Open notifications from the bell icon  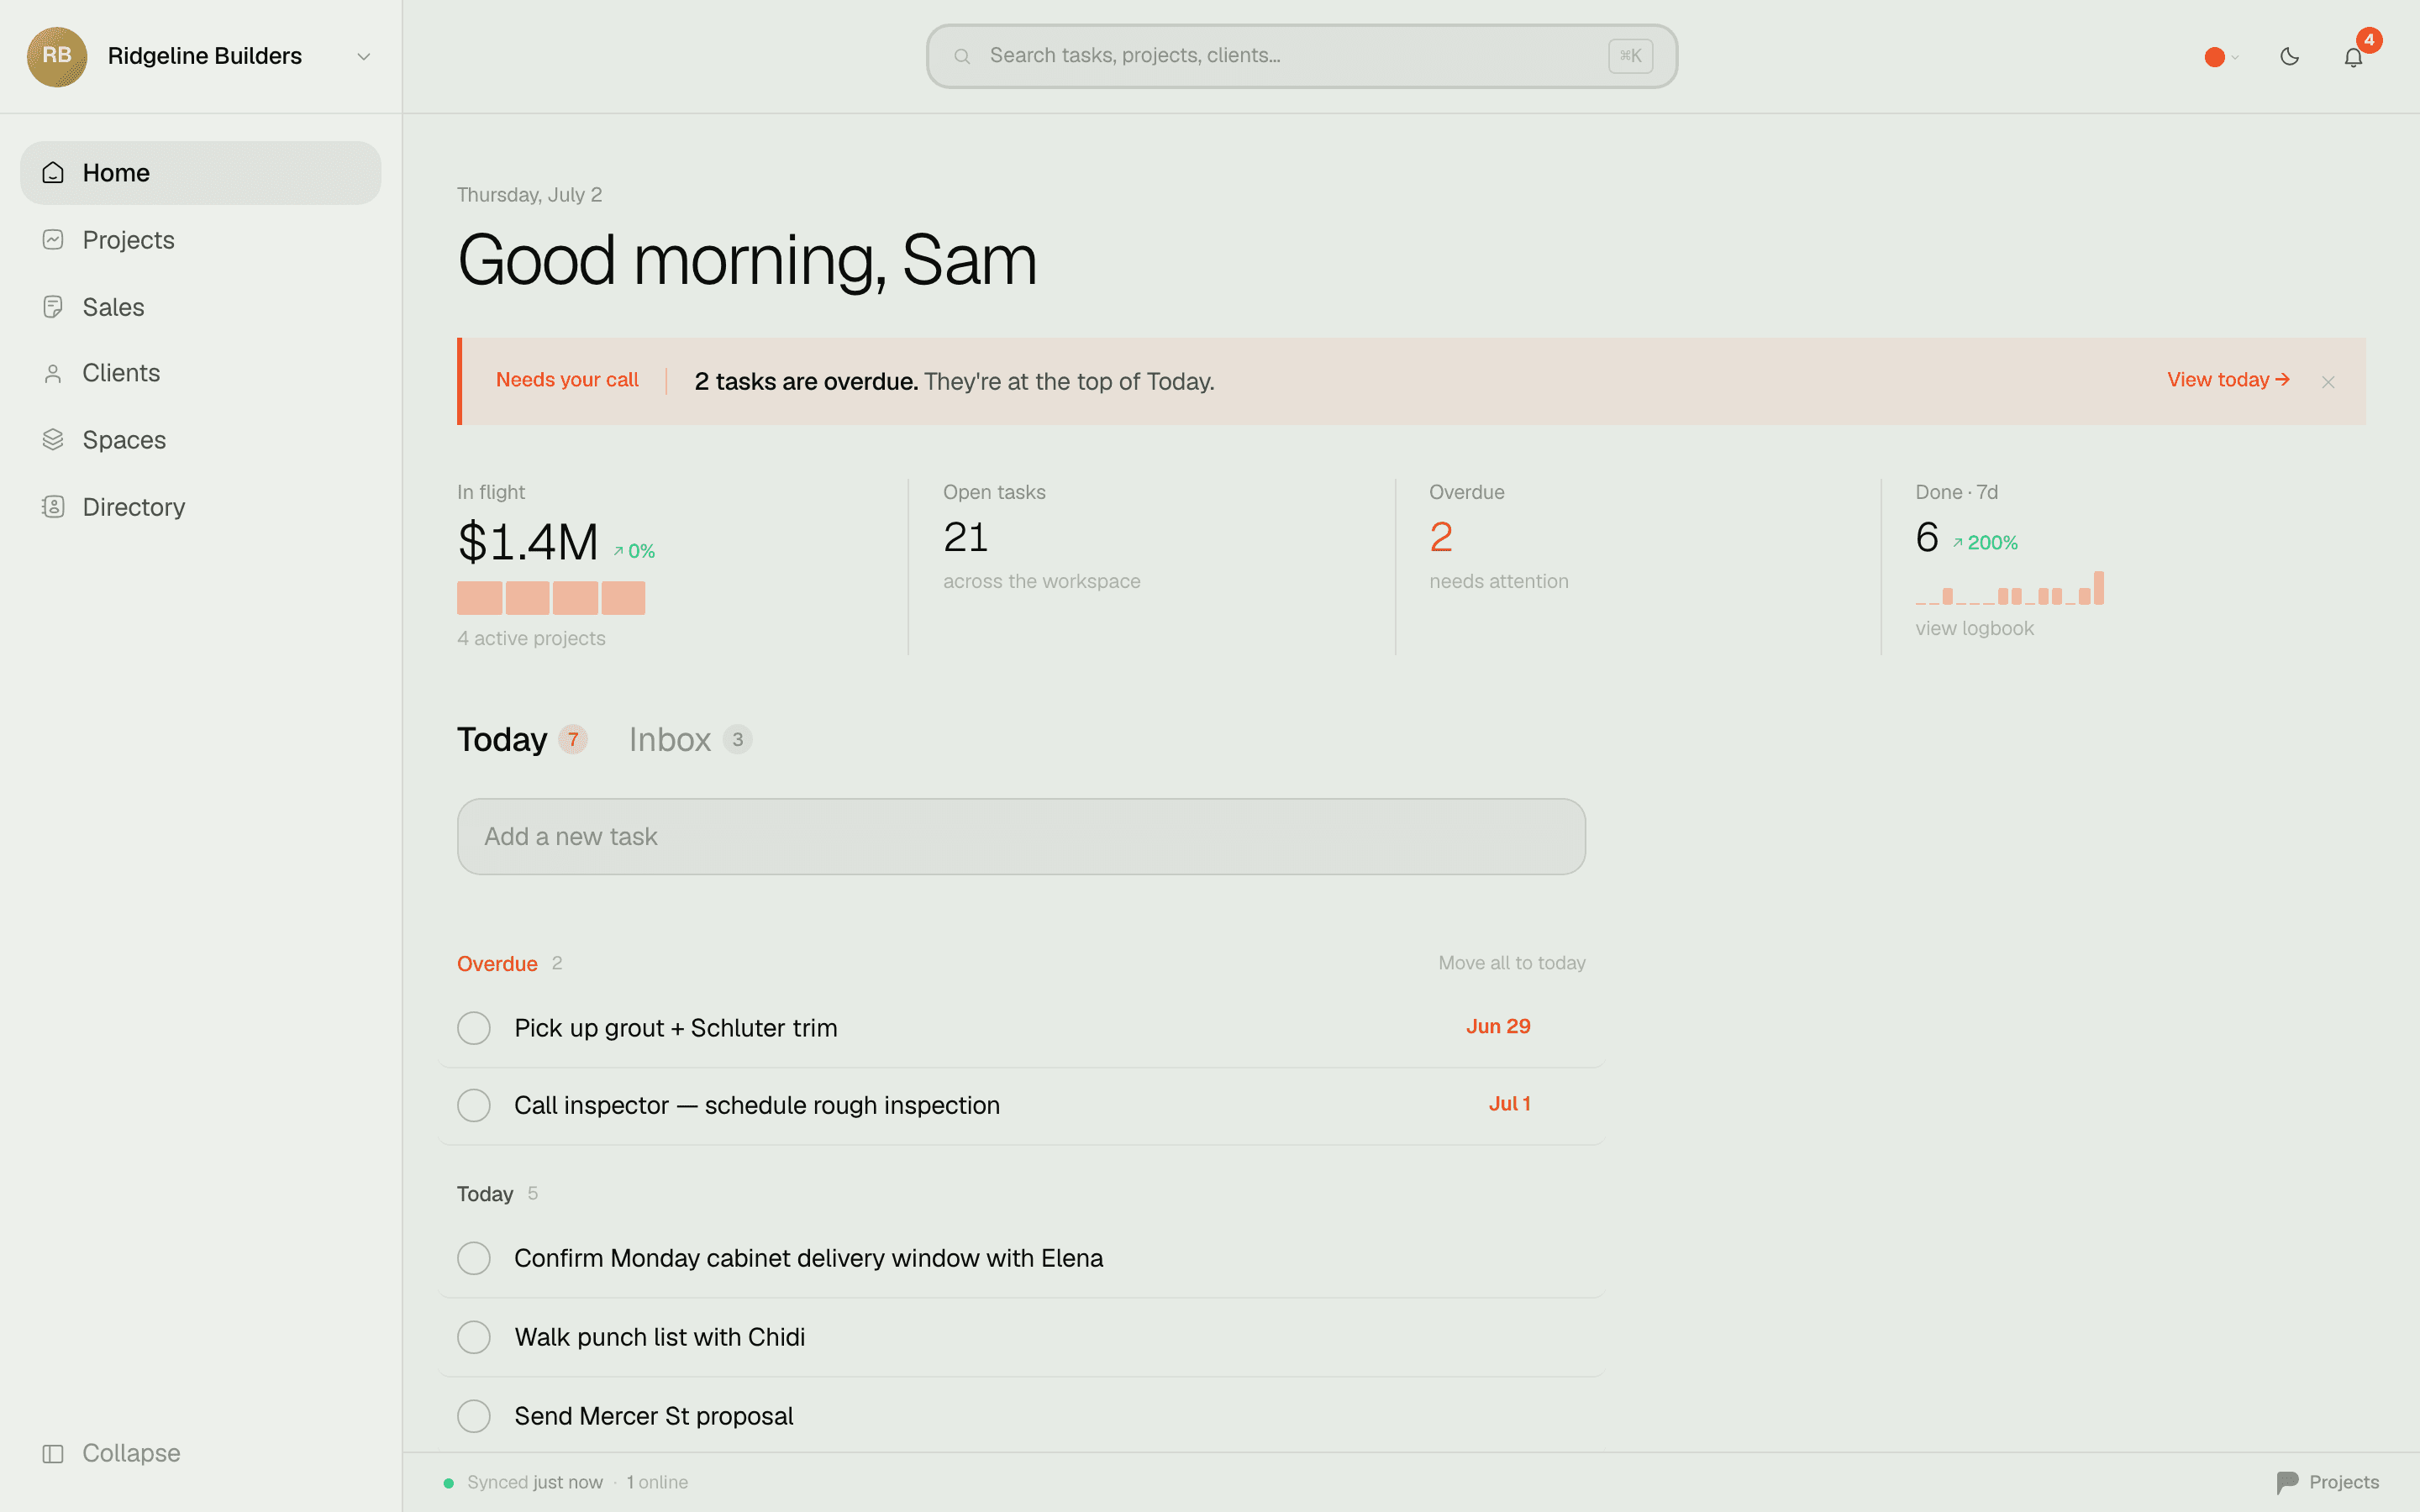[x=2353, y=57]
